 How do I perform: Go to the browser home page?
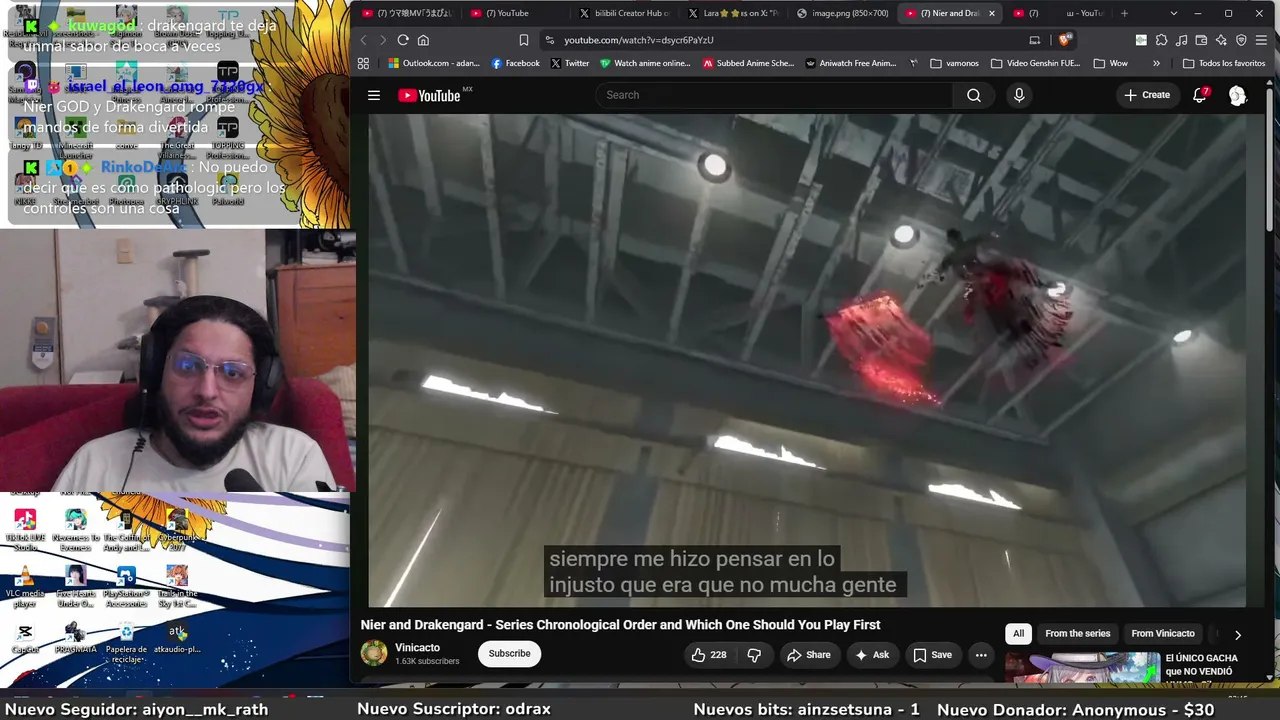(423, 40)
